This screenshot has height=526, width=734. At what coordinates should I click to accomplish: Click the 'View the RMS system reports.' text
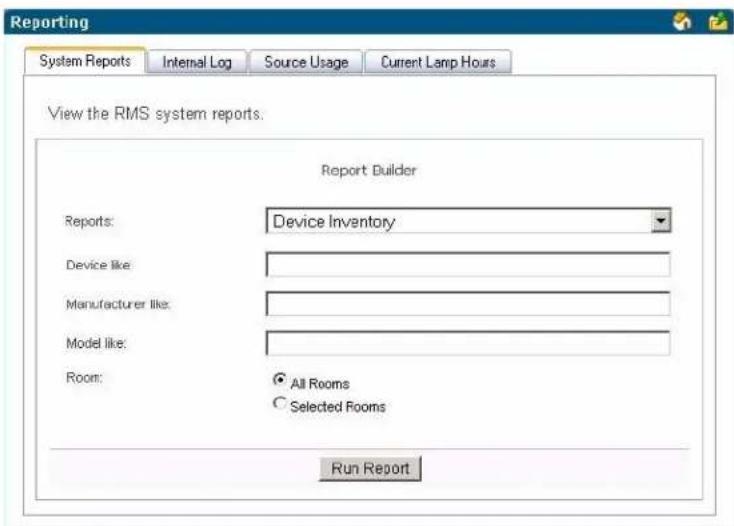click(x=156, y=114)
